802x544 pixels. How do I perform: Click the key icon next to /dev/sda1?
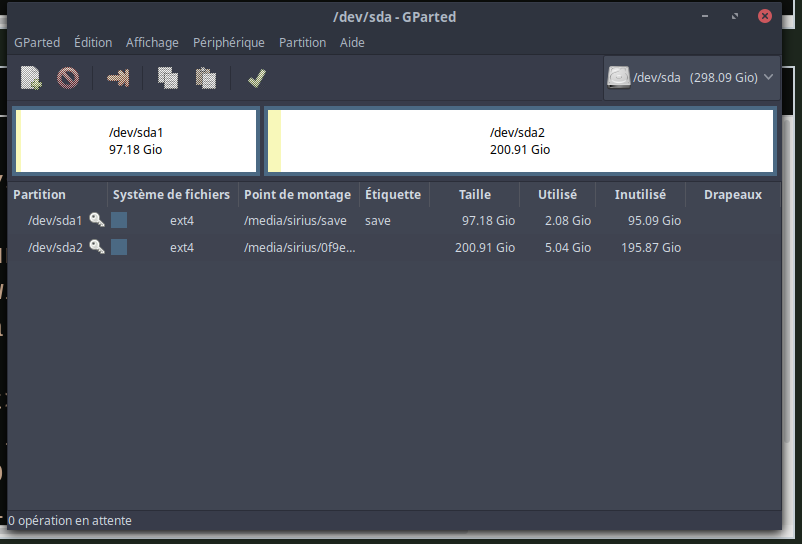pos(97,220)
